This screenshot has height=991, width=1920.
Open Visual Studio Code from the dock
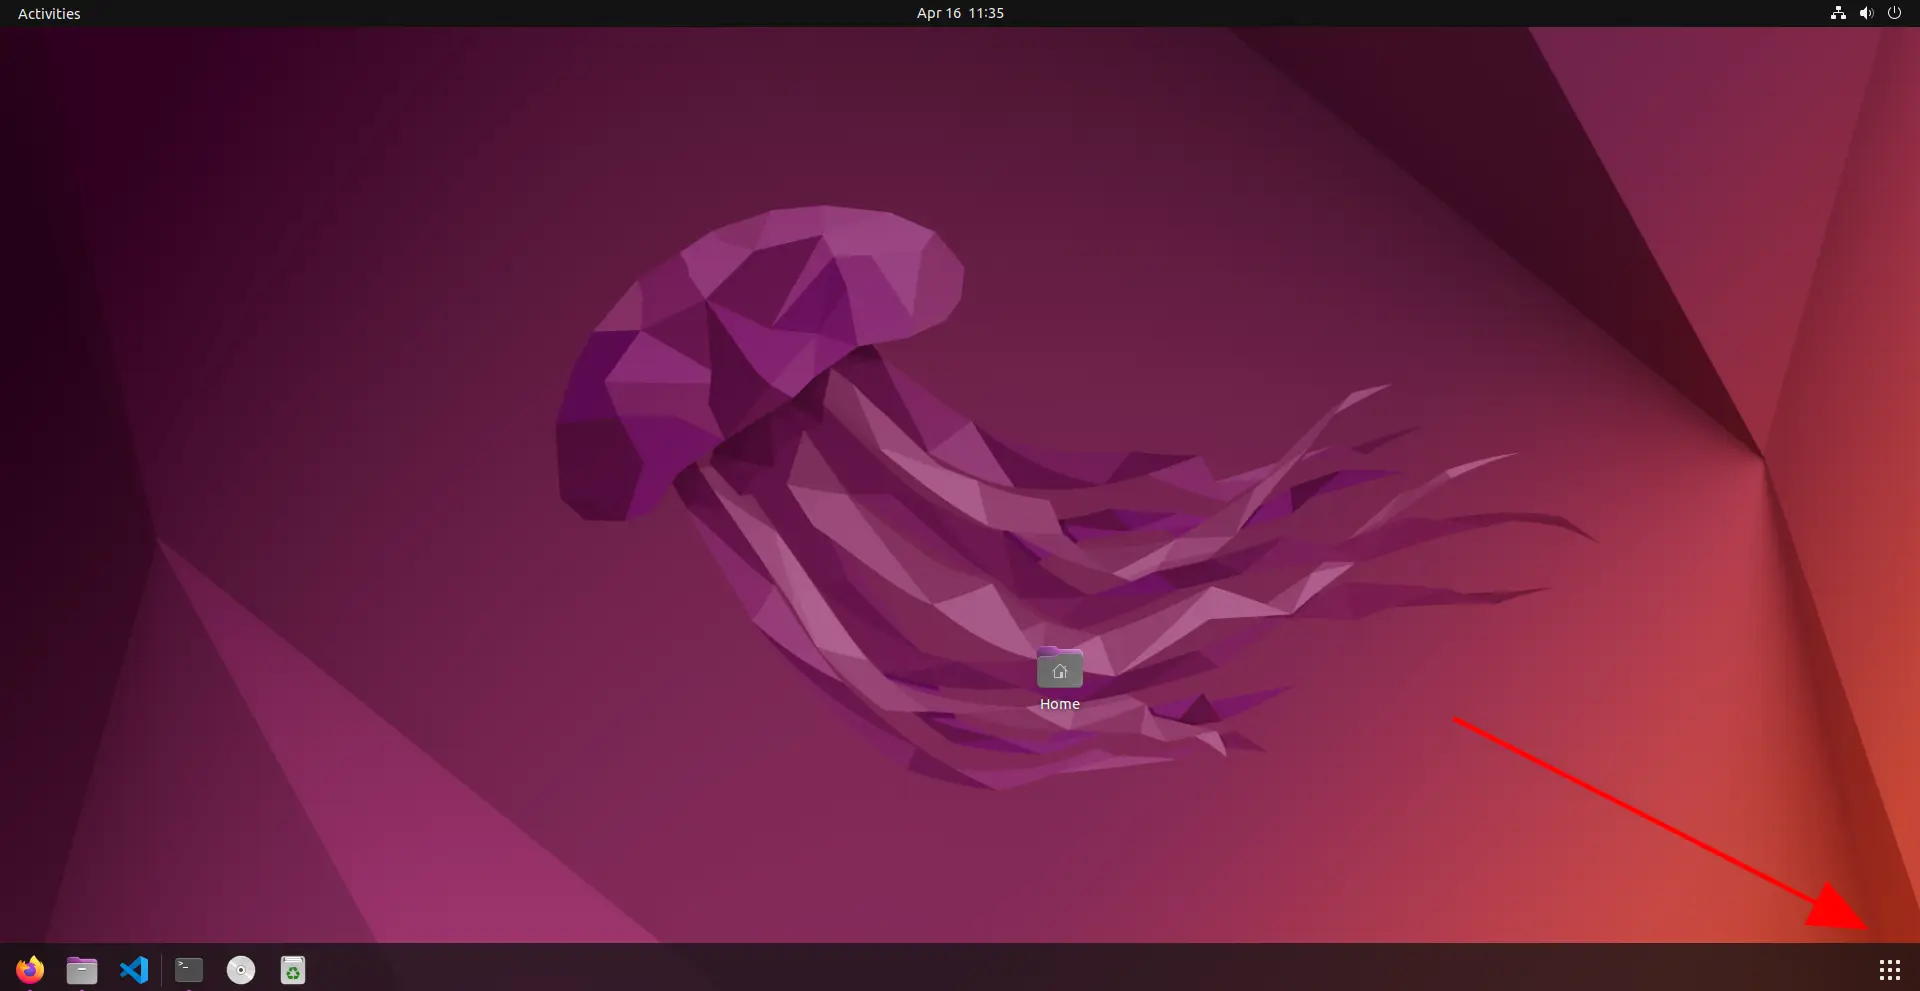point(134,969)
